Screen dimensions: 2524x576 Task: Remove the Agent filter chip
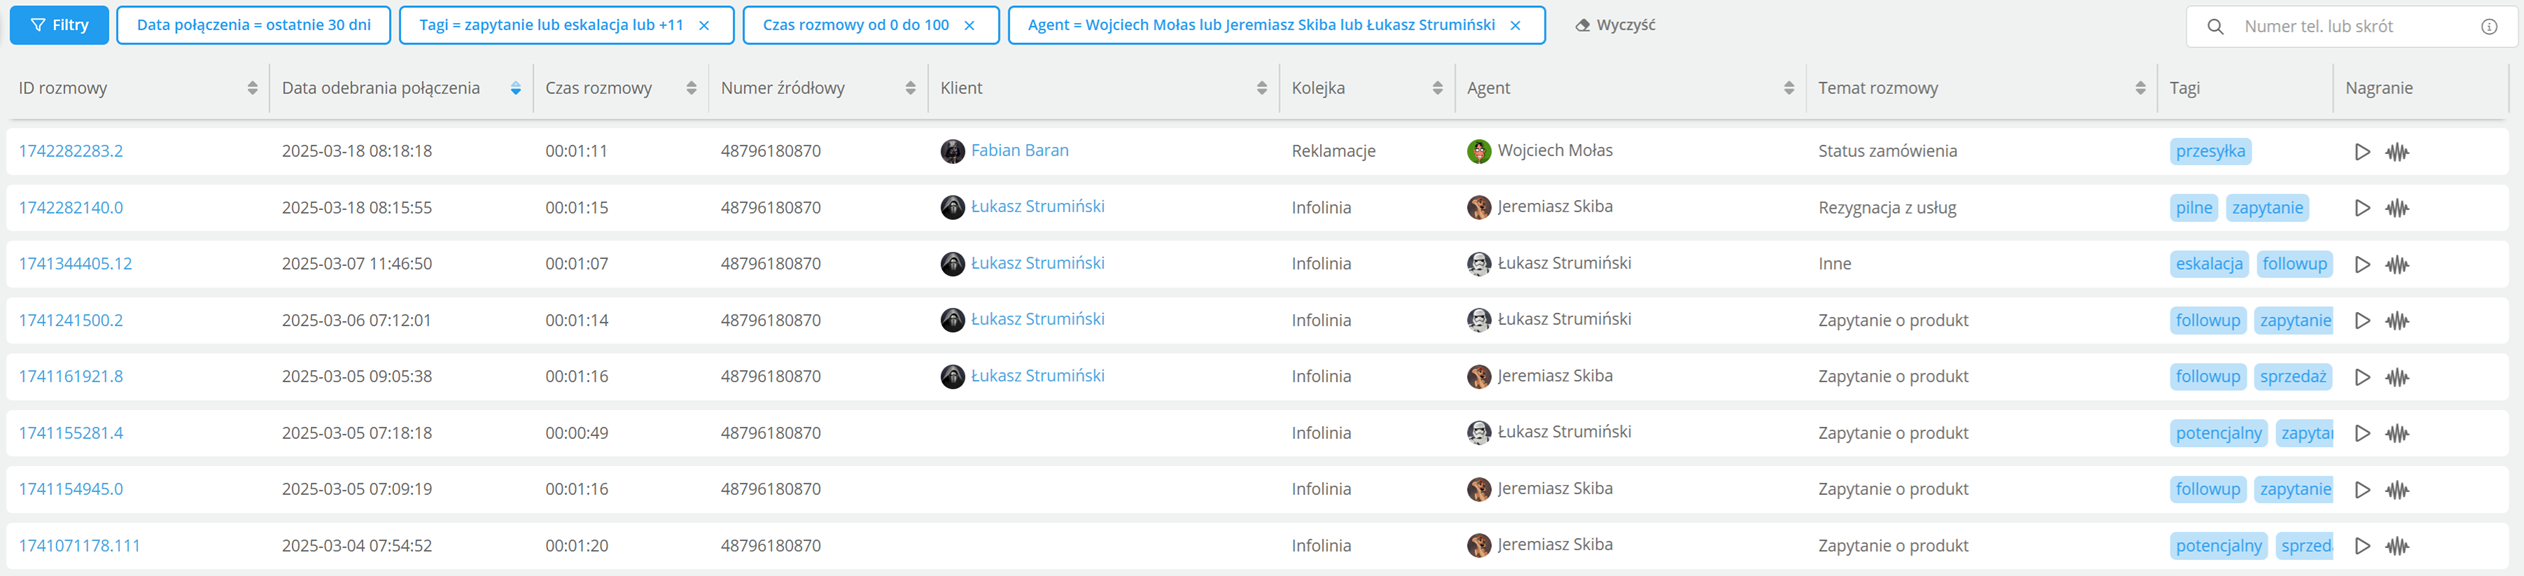tap(1515, 26)
